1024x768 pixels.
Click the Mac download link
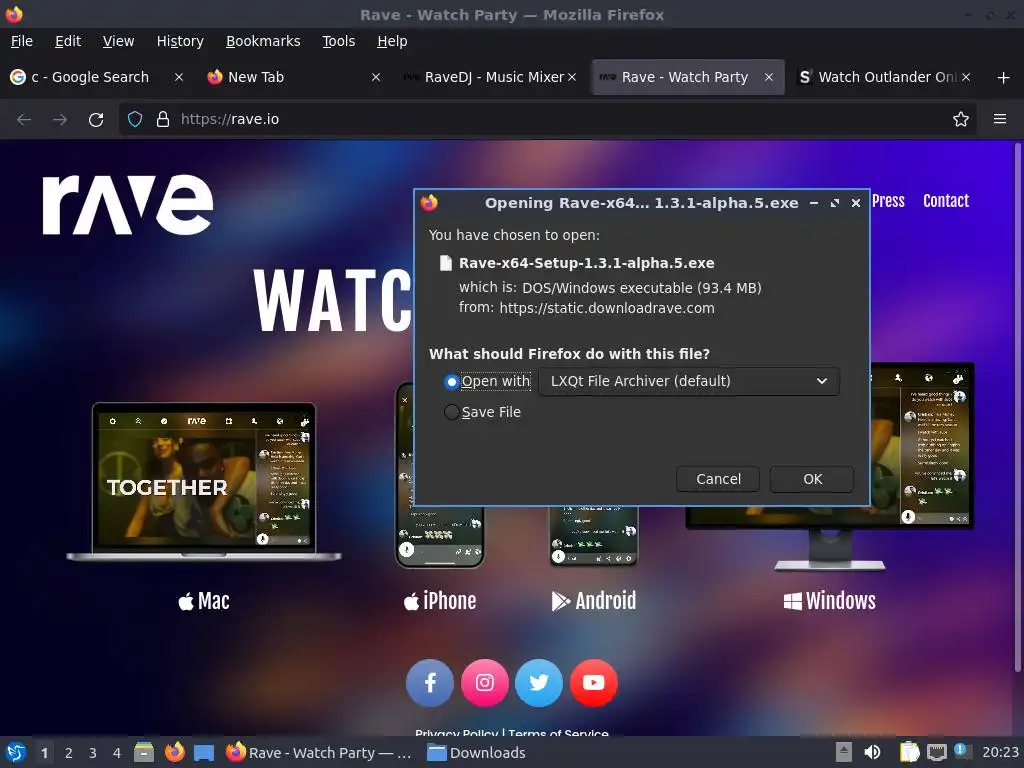(204, 601)
